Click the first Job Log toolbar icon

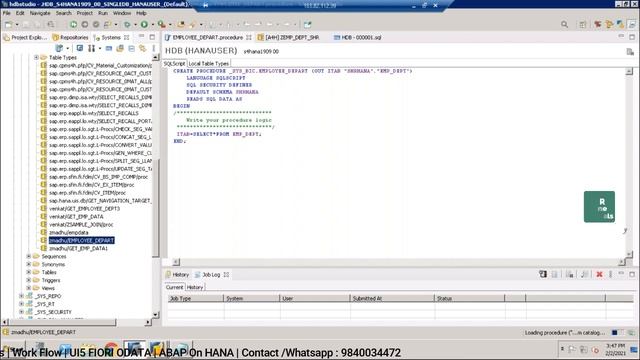542,274
